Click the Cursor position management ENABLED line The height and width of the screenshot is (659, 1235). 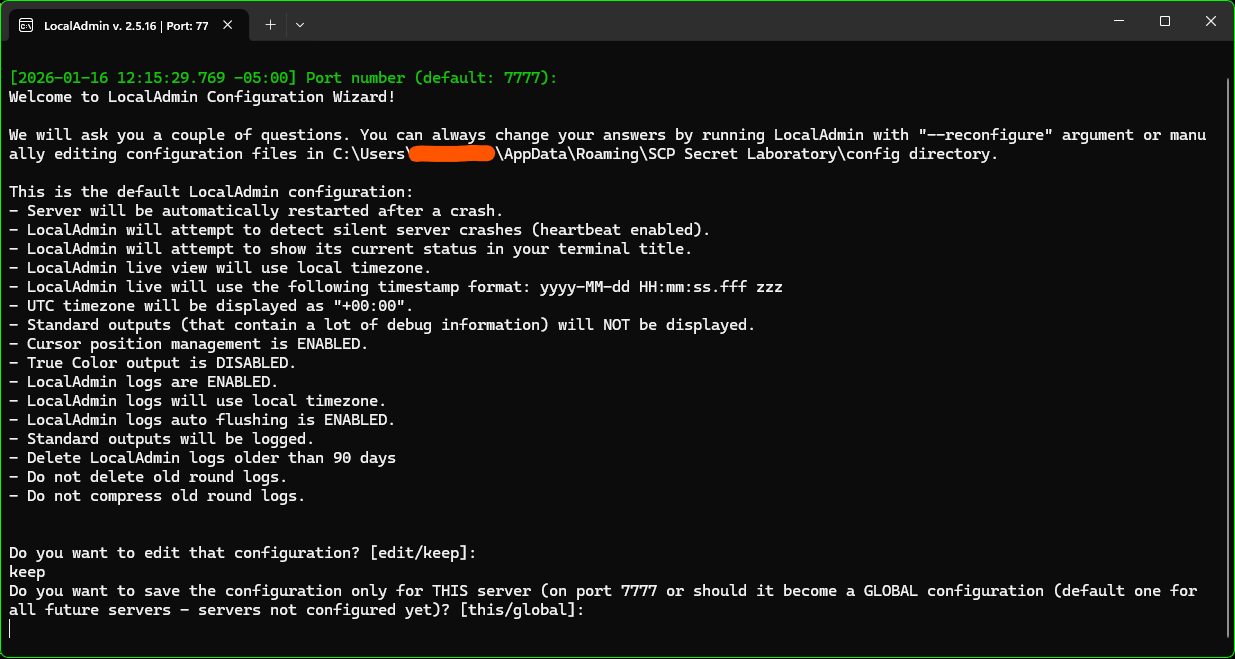190,343
